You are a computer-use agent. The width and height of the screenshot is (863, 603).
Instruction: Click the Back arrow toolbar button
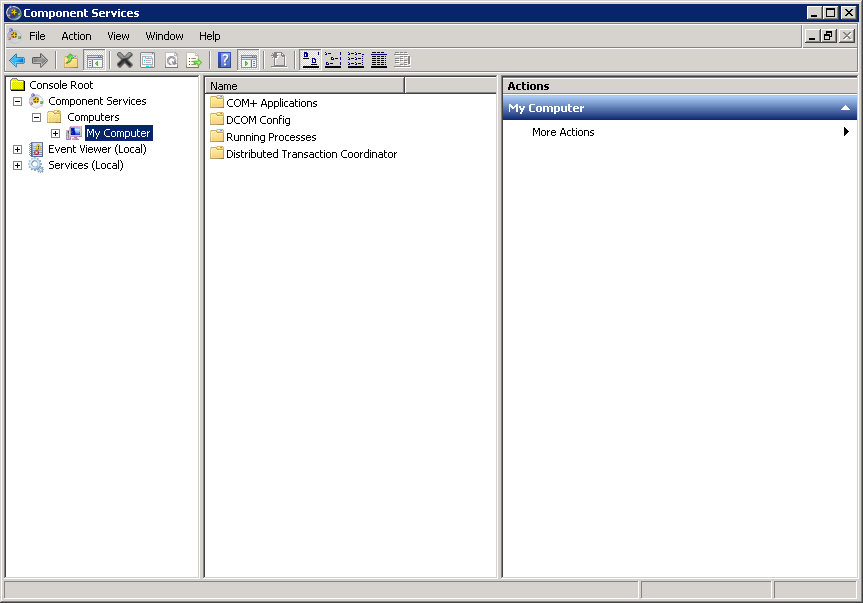[17, 60]
